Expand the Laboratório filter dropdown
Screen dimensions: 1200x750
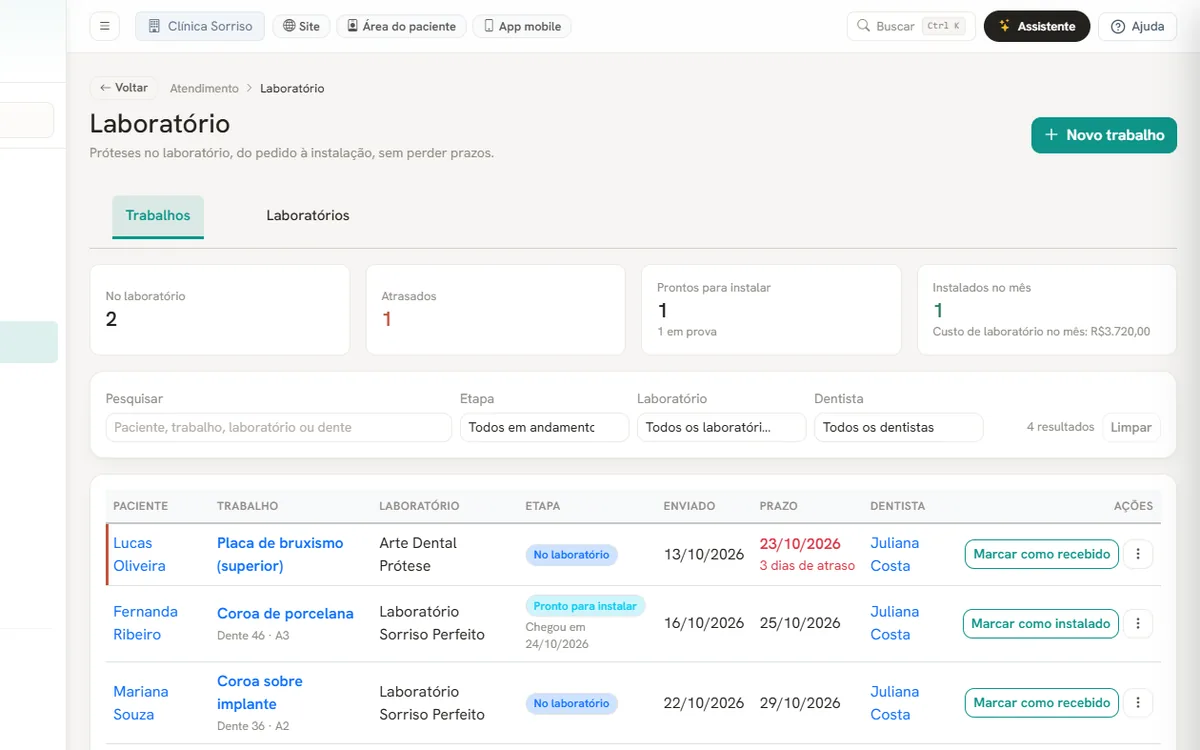[721, 427]
